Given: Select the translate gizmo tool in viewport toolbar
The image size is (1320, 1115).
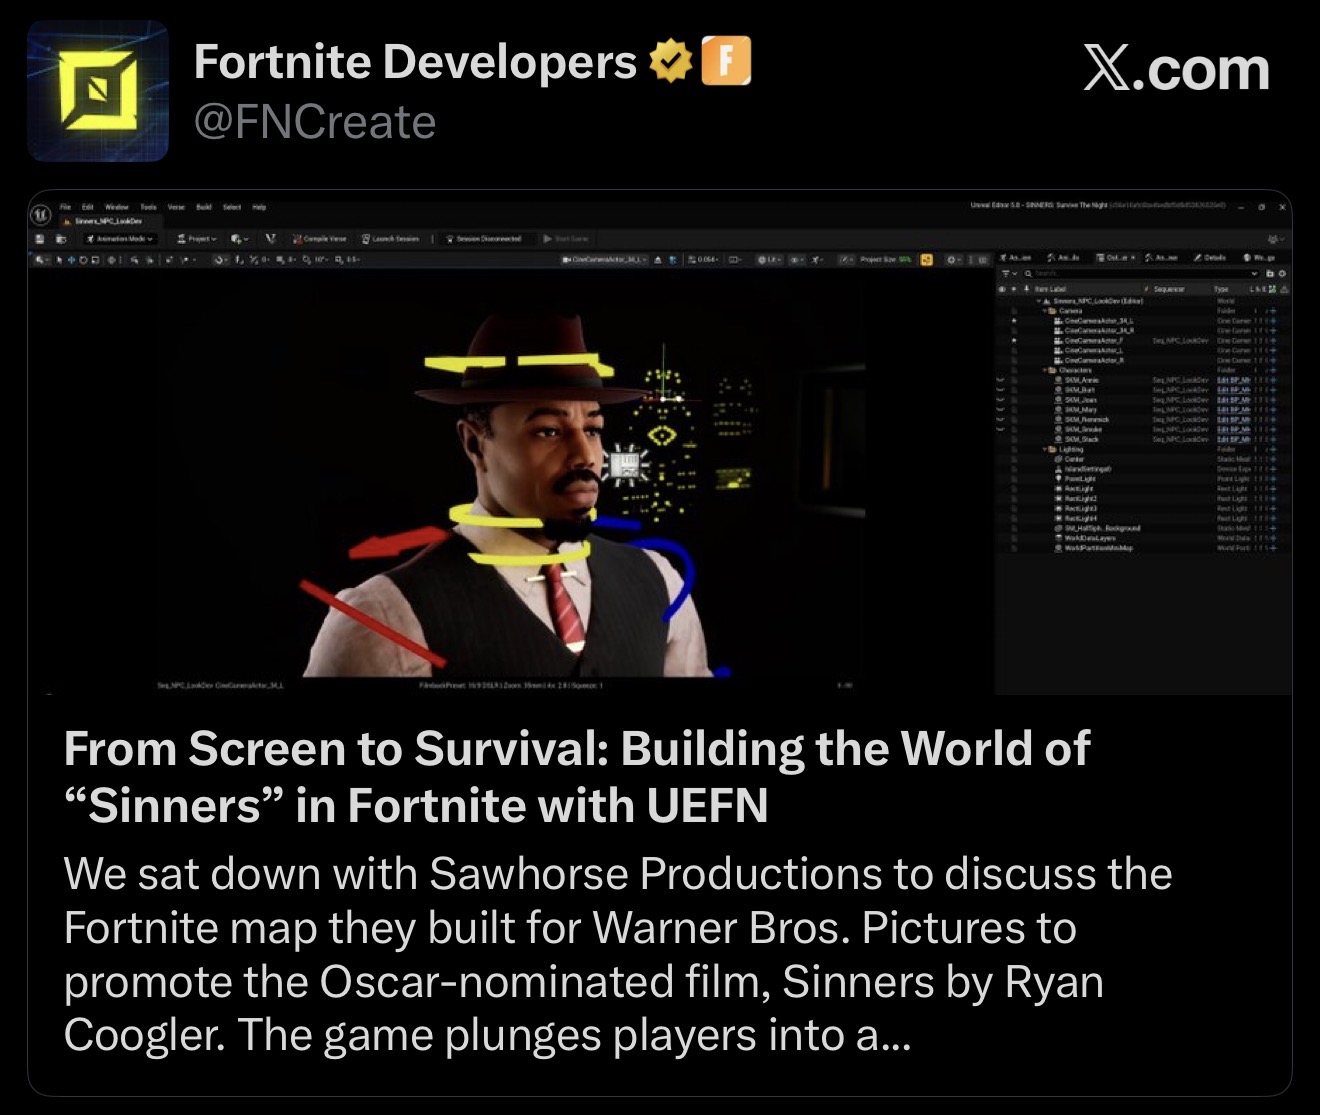Looking at the screenshot, I should 71,260.
